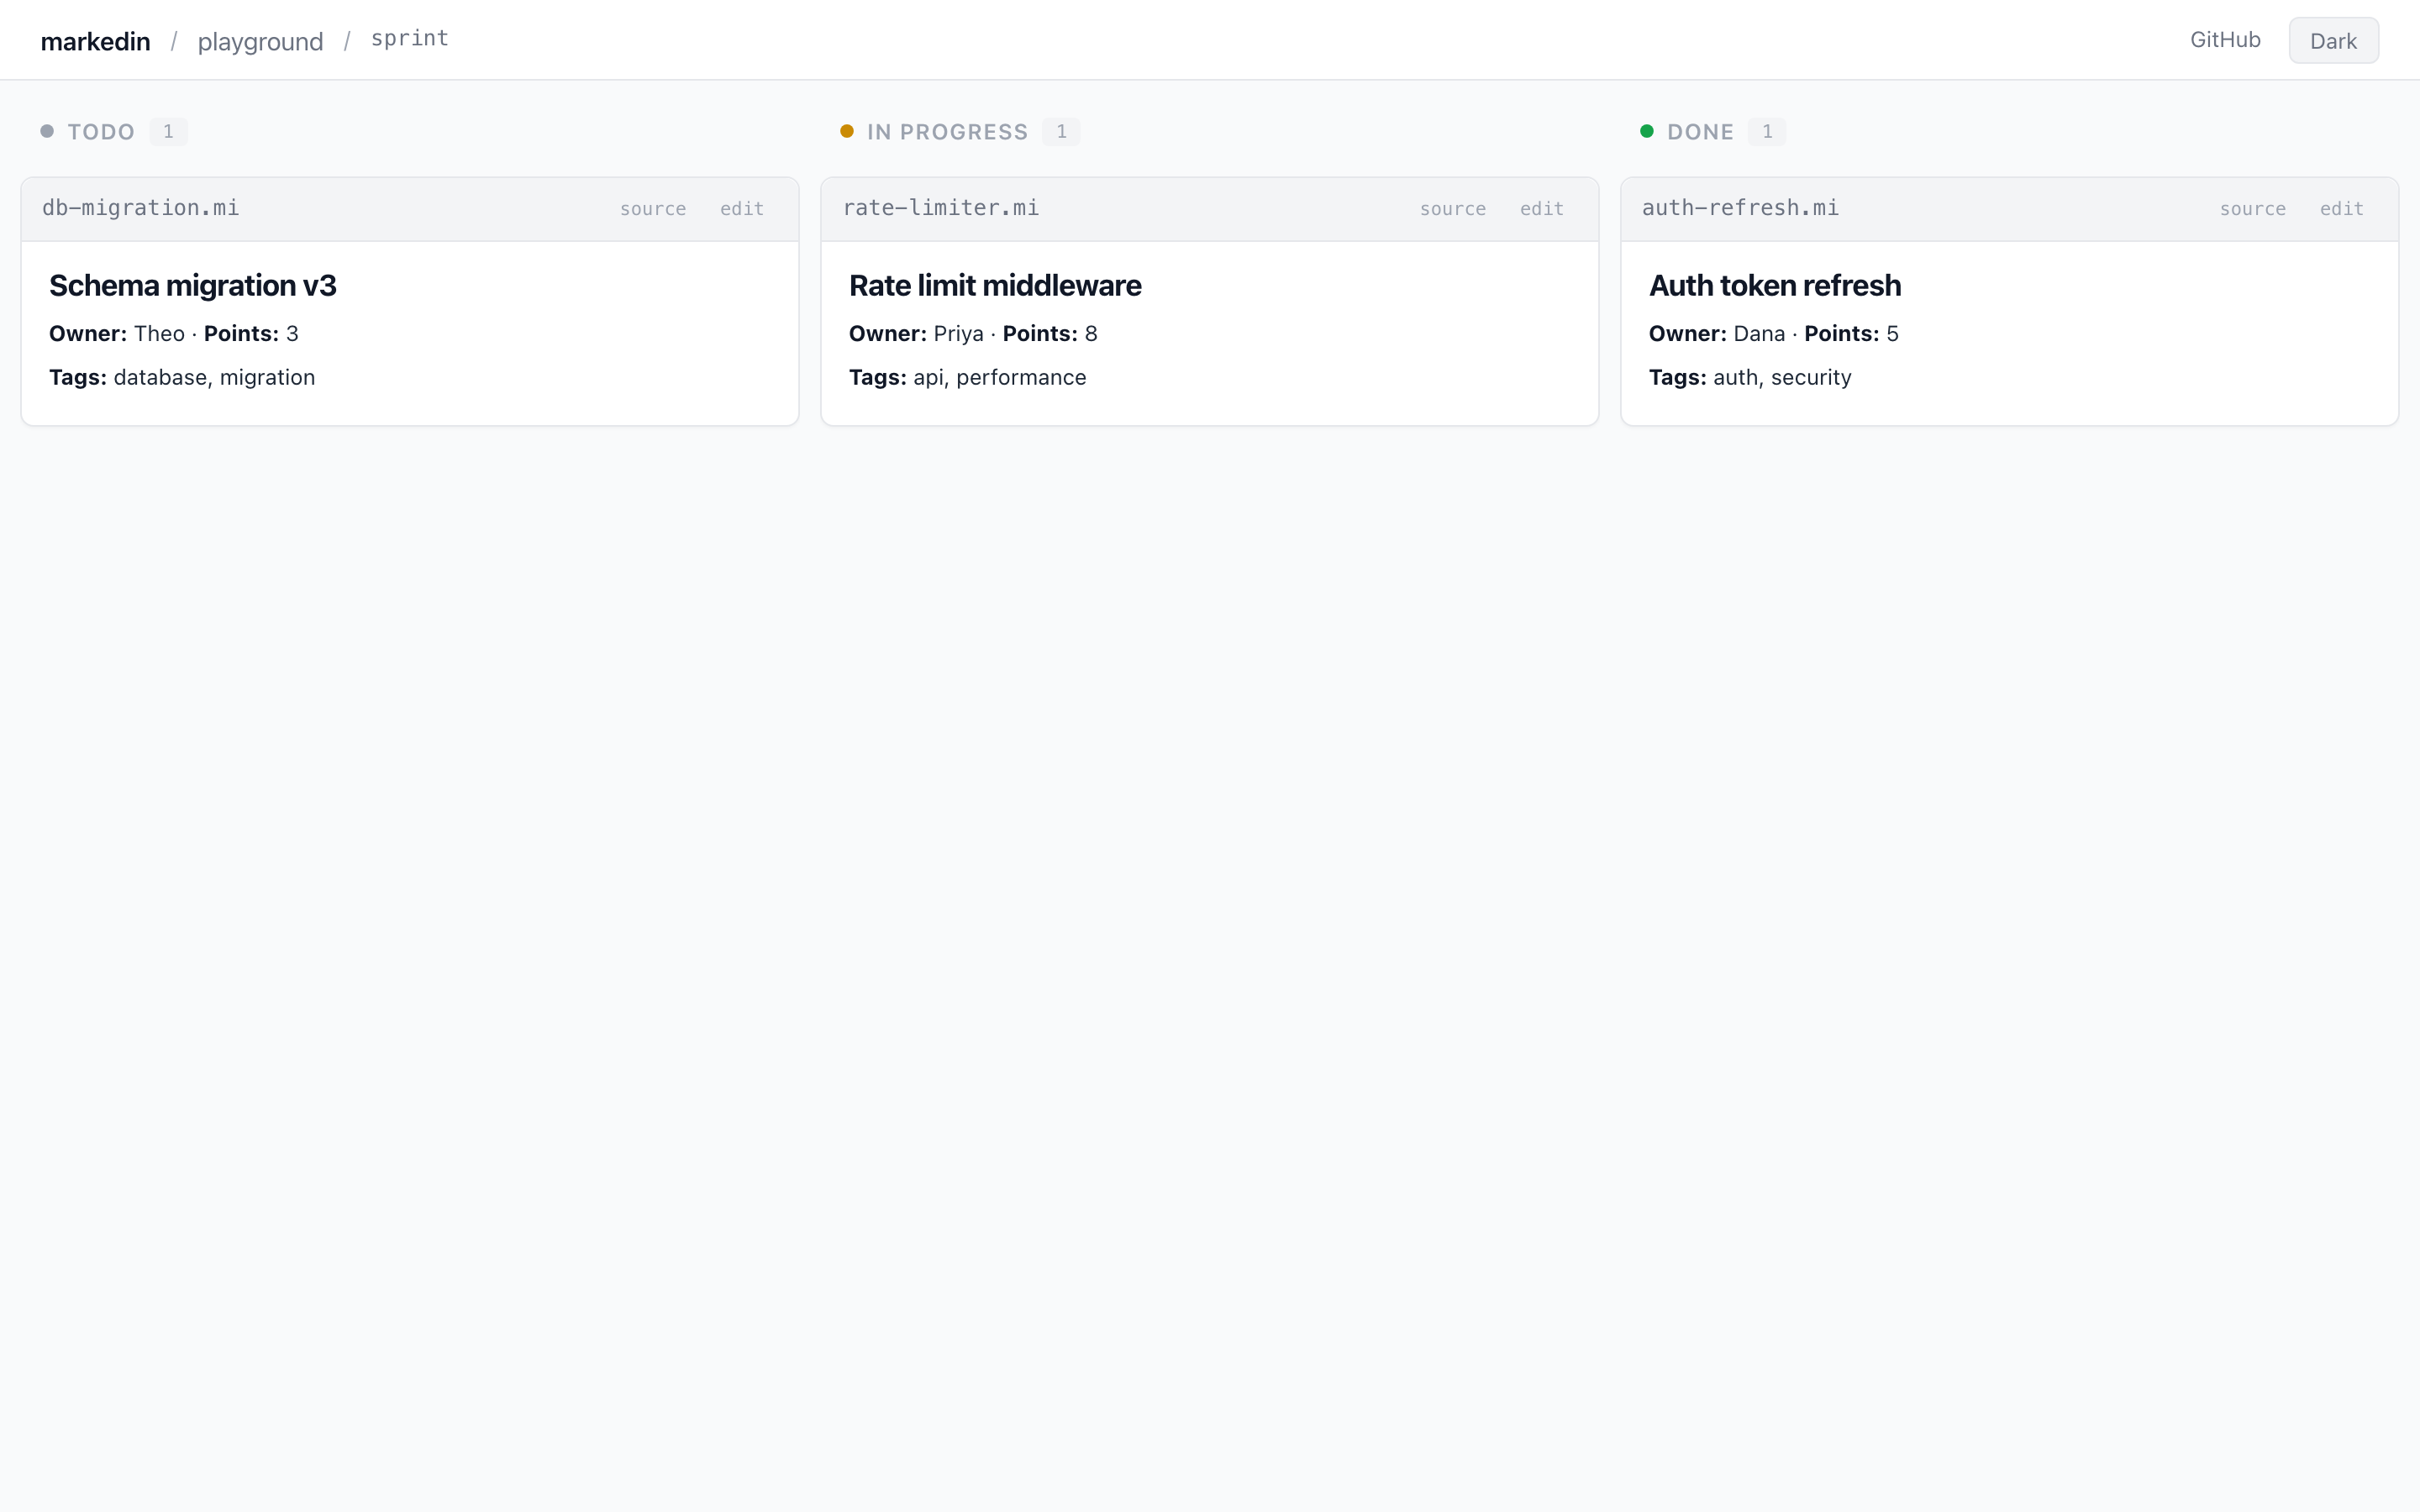2420x1512 pixels.
Task: Edit the auth-refresh.mi card
Action: click(2342, 209)
